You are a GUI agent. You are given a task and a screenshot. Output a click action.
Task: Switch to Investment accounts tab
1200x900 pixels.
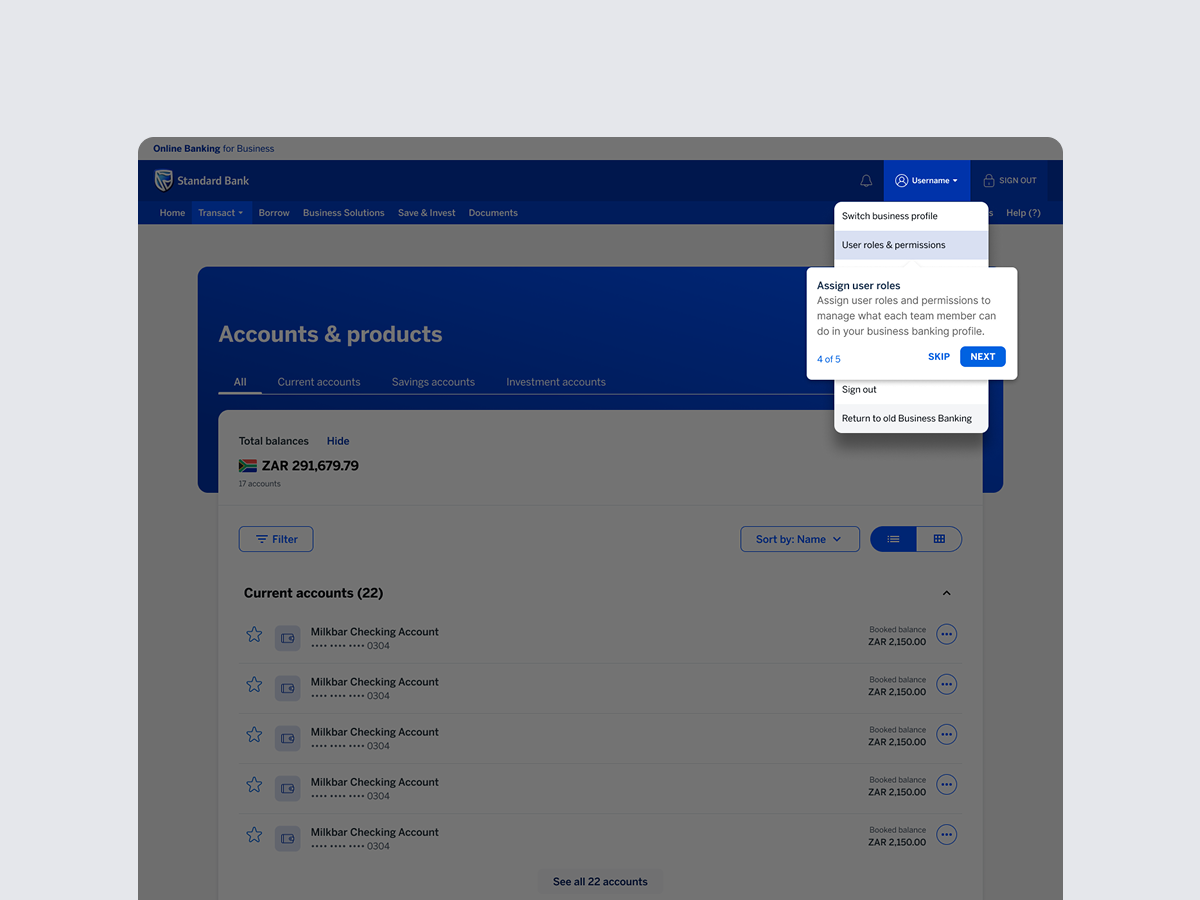556,382
